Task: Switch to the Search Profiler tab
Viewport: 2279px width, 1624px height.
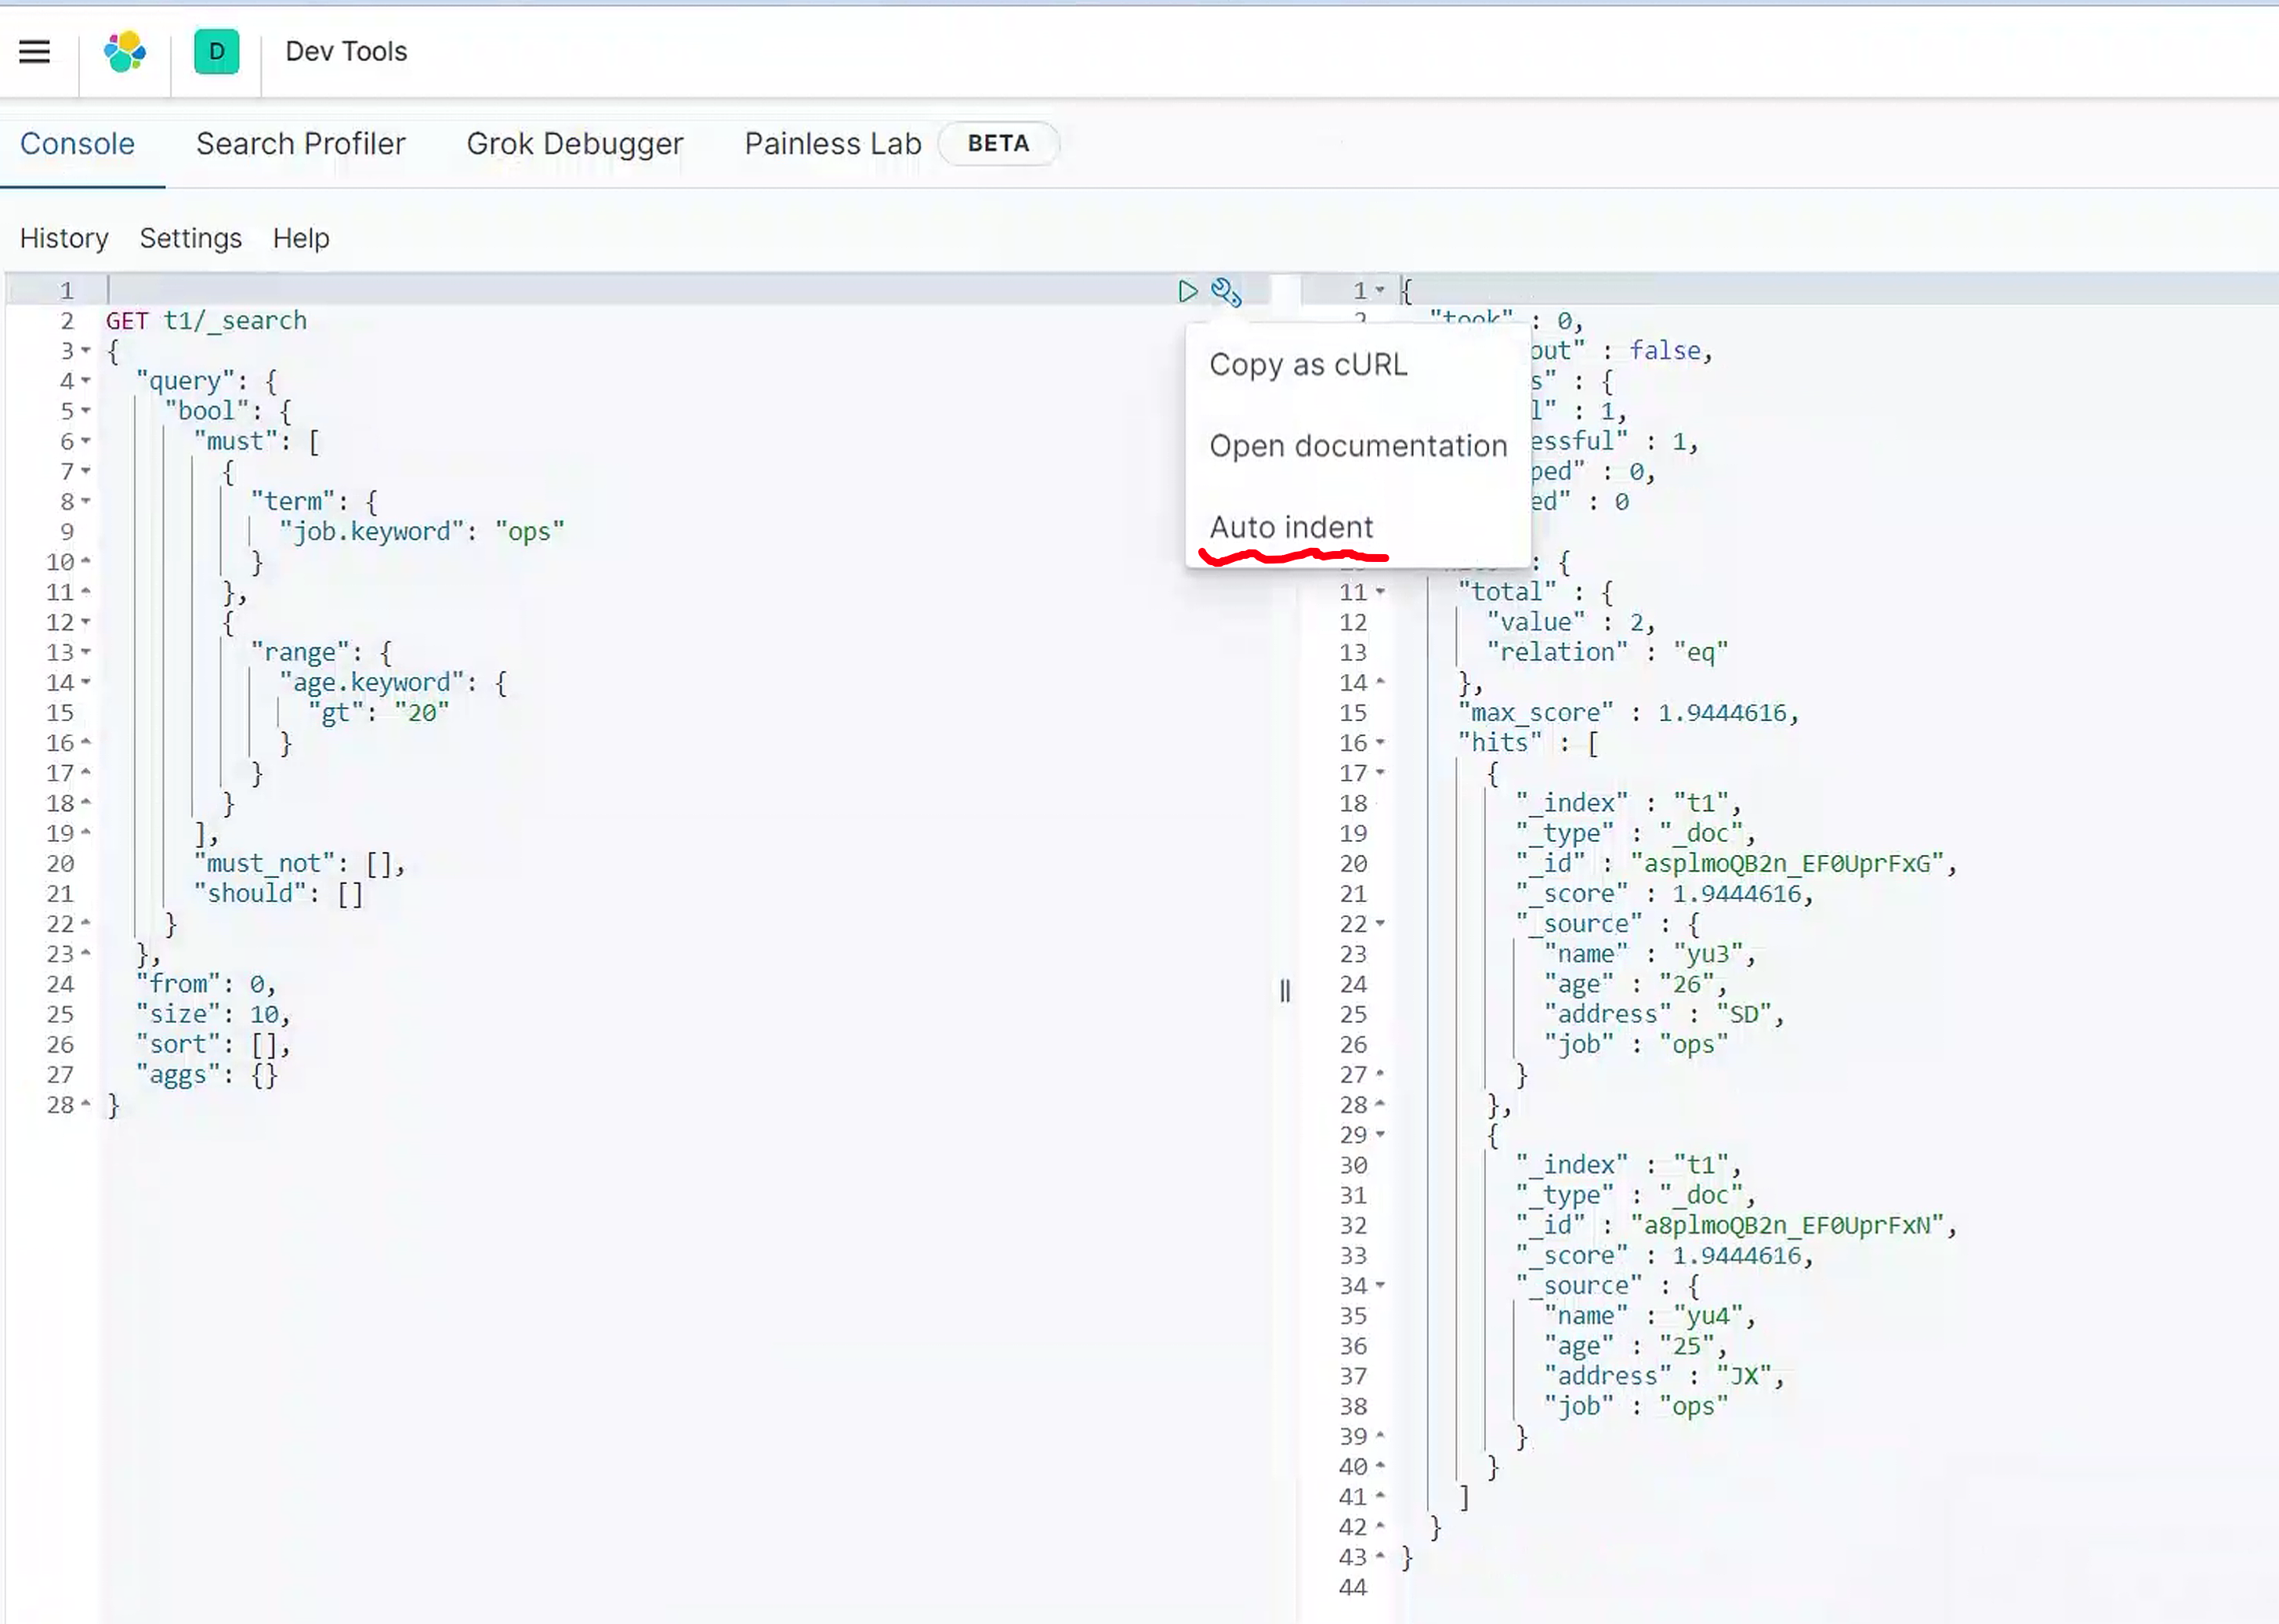Action: [301, 143]
